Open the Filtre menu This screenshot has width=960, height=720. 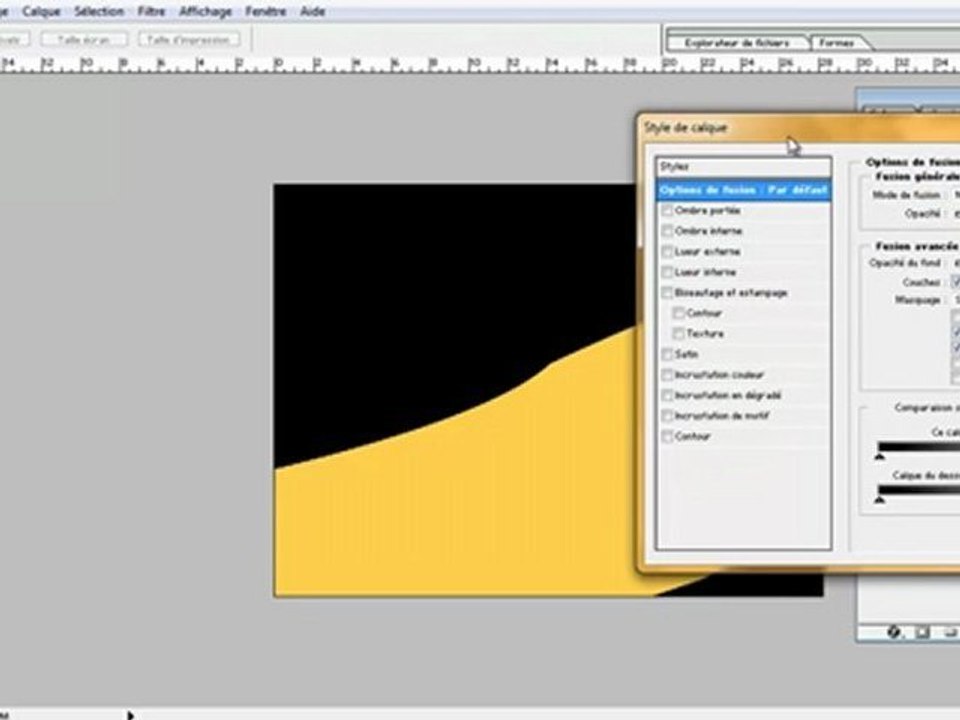click(151, 11)
